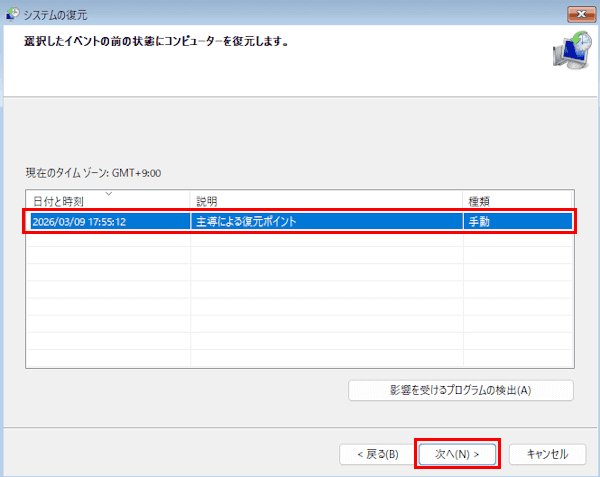This screenshot has width=600, height=477.
Task: Click the System Restore title bar icon
Action: (12, 14)
